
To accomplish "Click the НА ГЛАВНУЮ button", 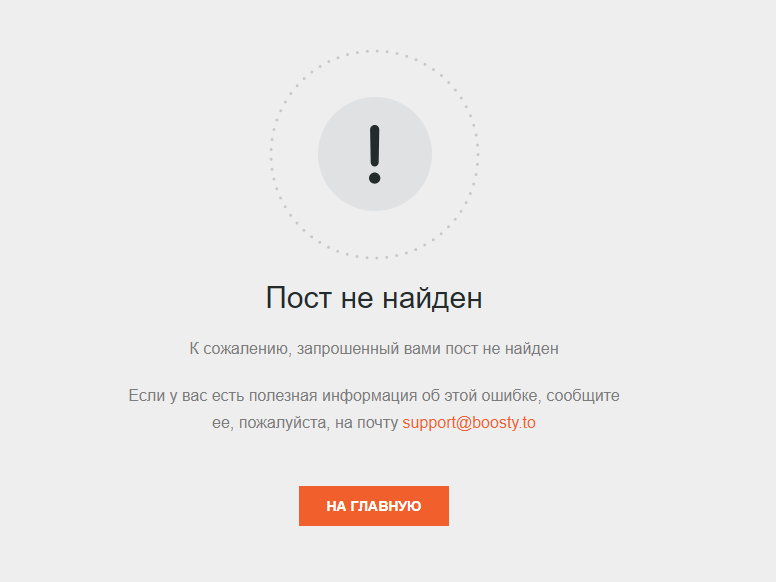I will [x=374, y=506].
